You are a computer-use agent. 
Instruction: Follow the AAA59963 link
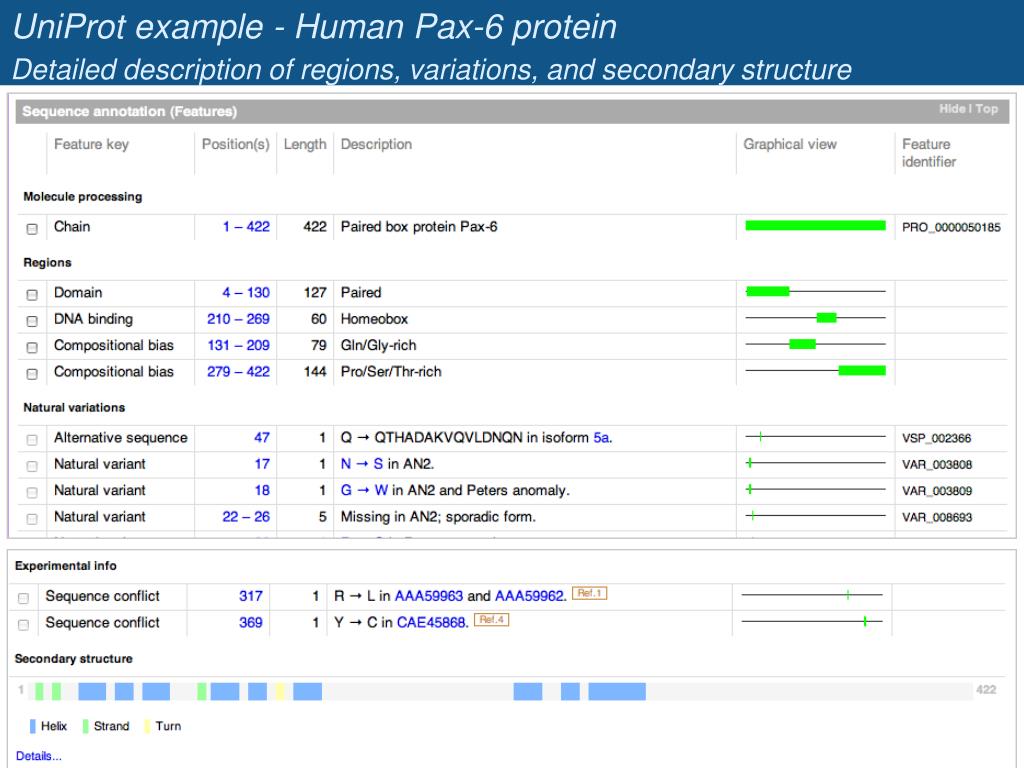429,596
